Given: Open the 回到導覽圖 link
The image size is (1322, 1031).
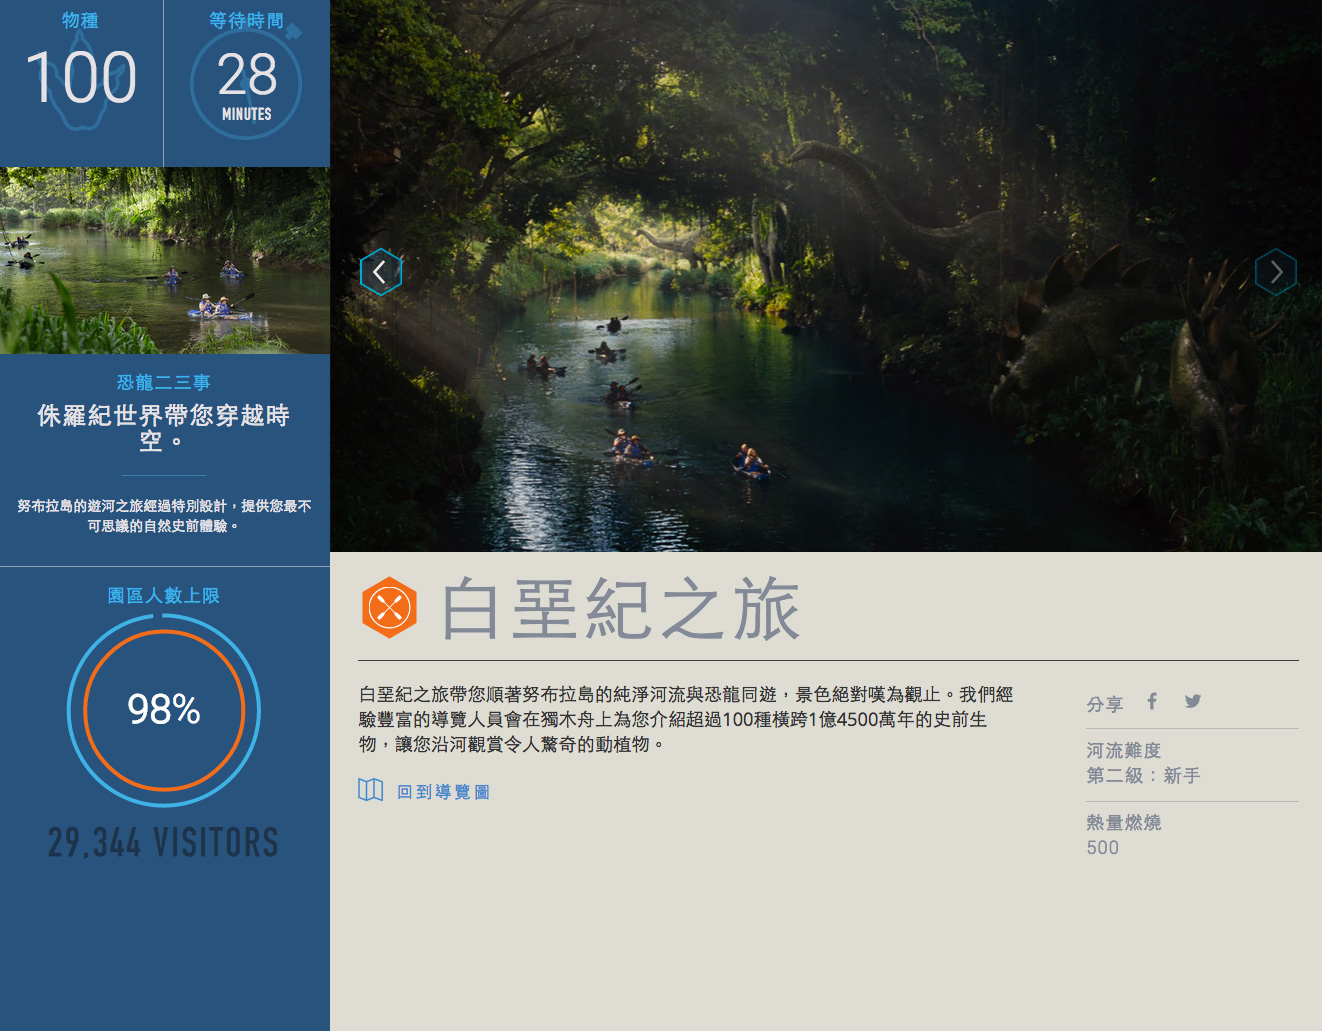Looking at the screenshot, I should (x=443, y=792).
